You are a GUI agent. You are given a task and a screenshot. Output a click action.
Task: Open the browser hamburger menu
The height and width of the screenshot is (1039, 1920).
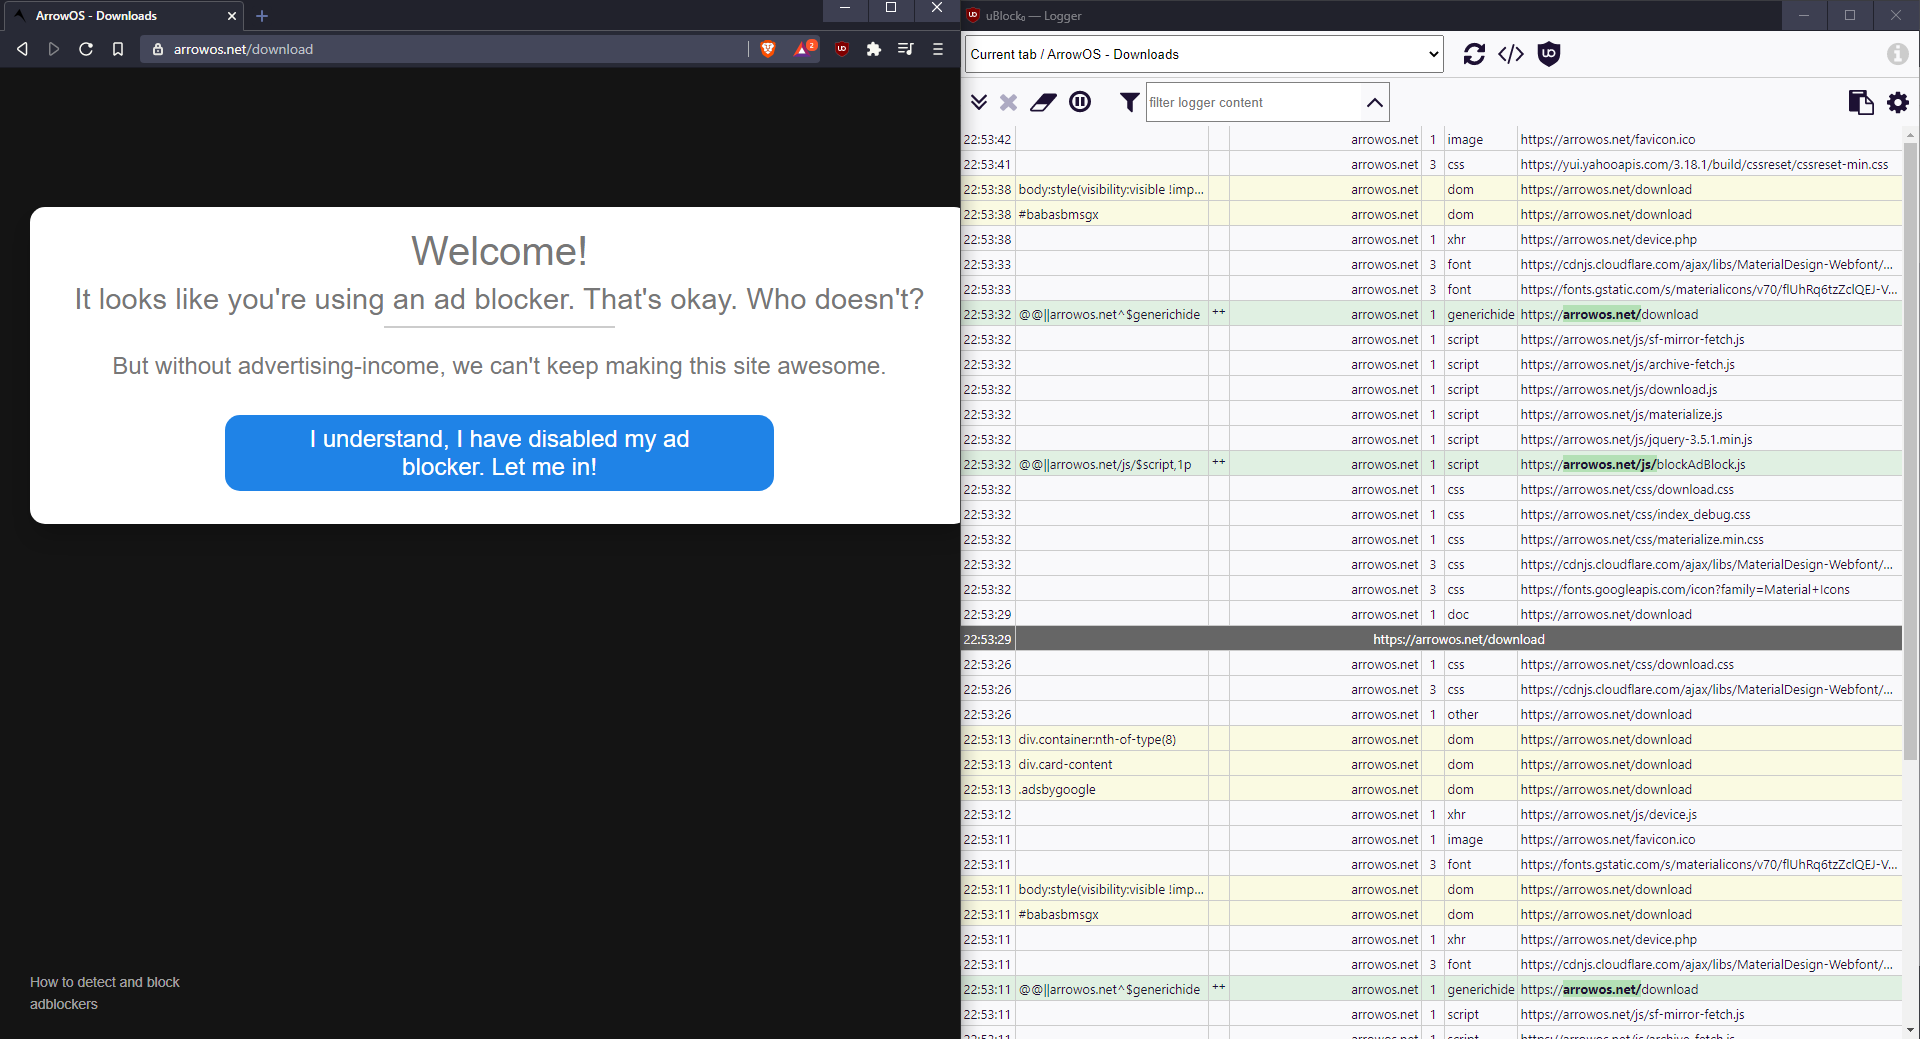pyautogui.click(x=937, y=48)
